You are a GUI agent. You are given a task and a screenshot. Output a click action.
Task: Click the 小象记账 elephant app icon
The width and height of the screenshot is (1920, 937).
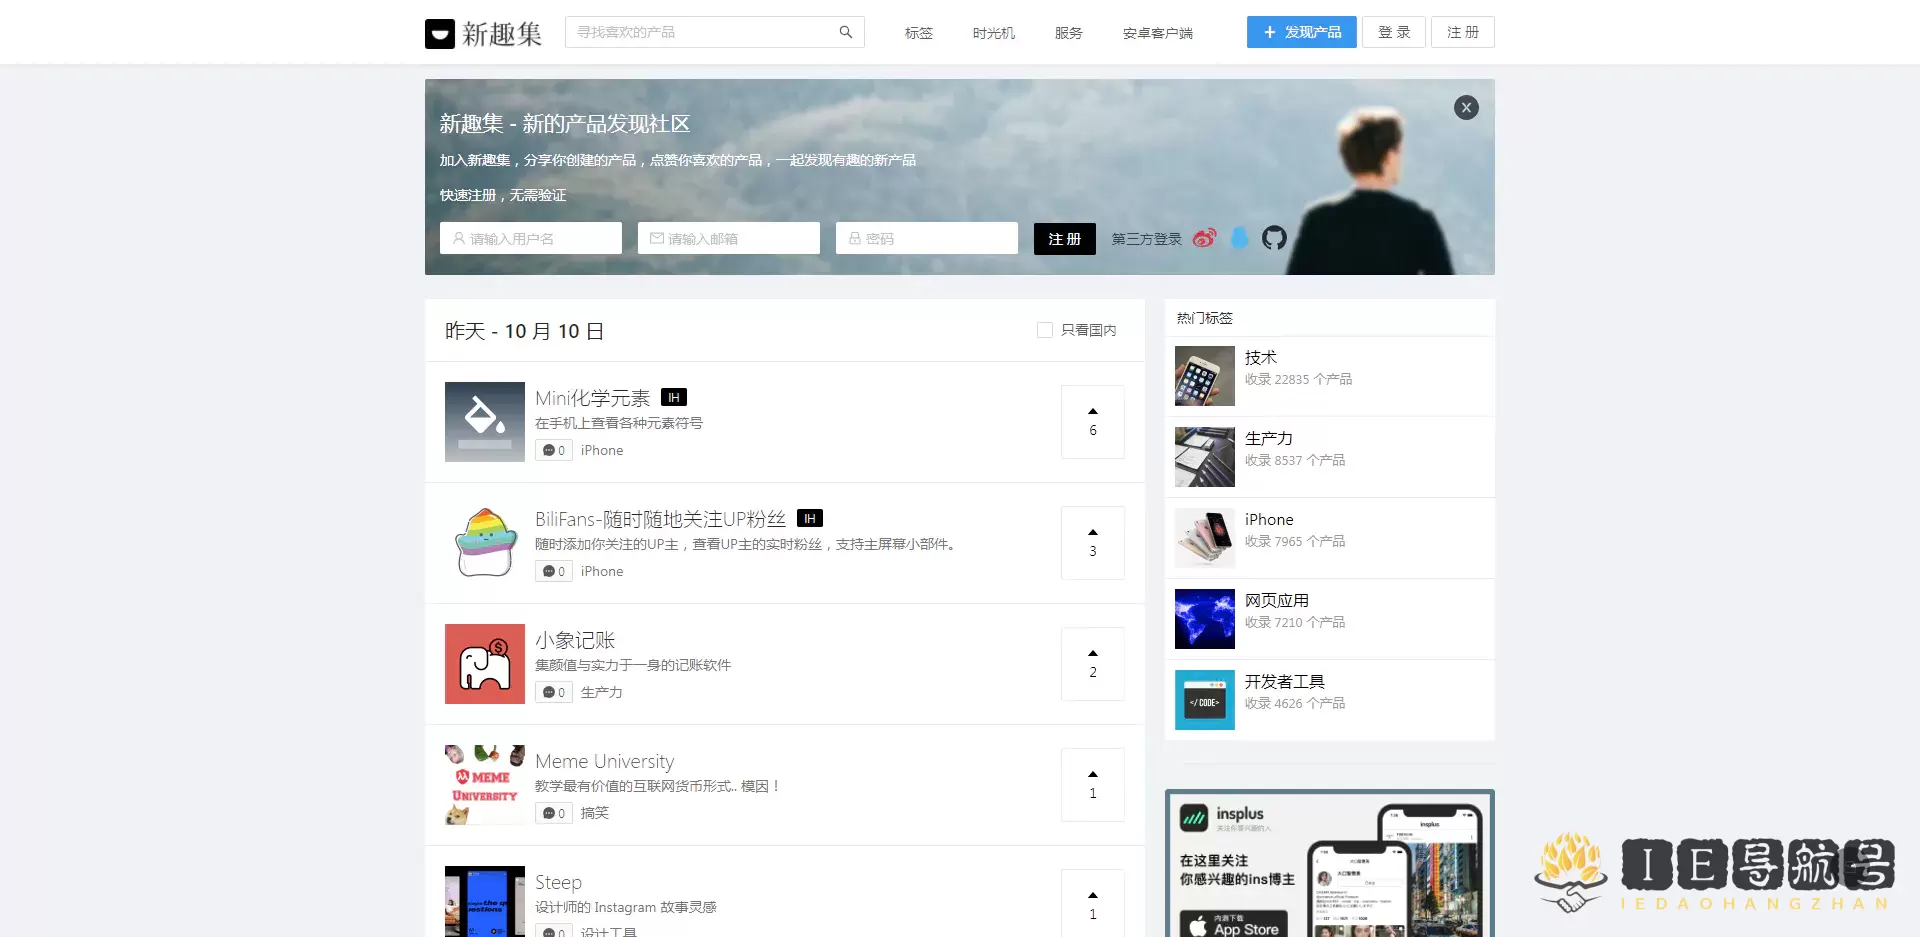click(x=485, y=664)
